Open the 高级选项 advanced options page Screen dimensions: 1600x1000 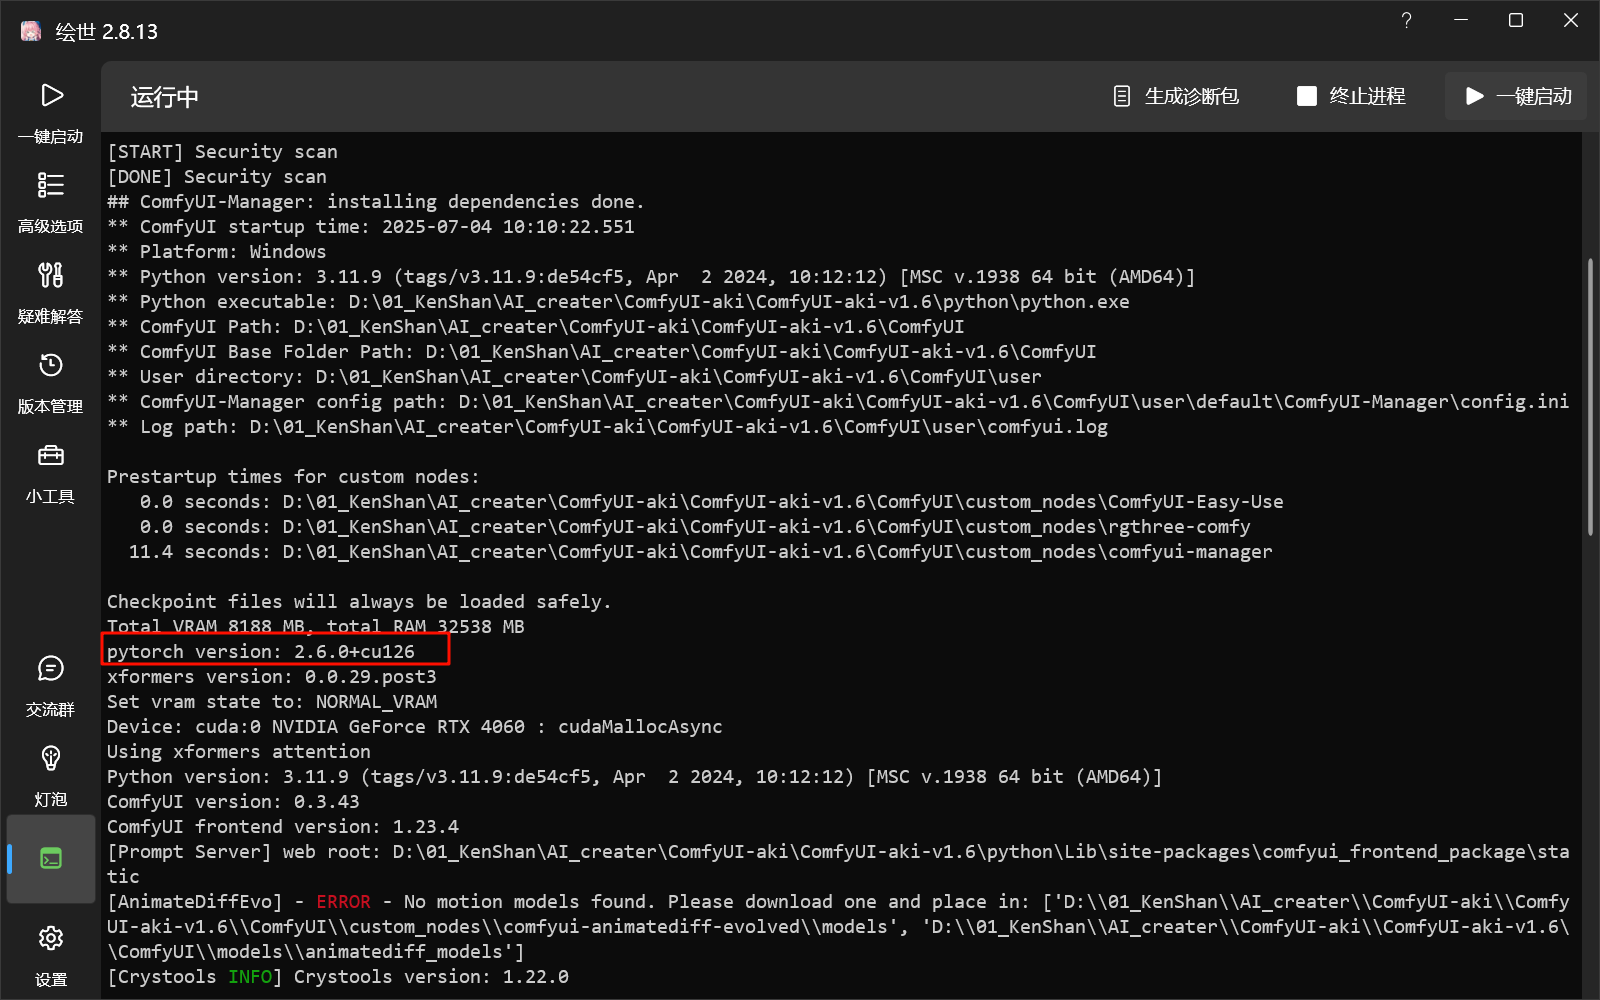click(51, 186)
